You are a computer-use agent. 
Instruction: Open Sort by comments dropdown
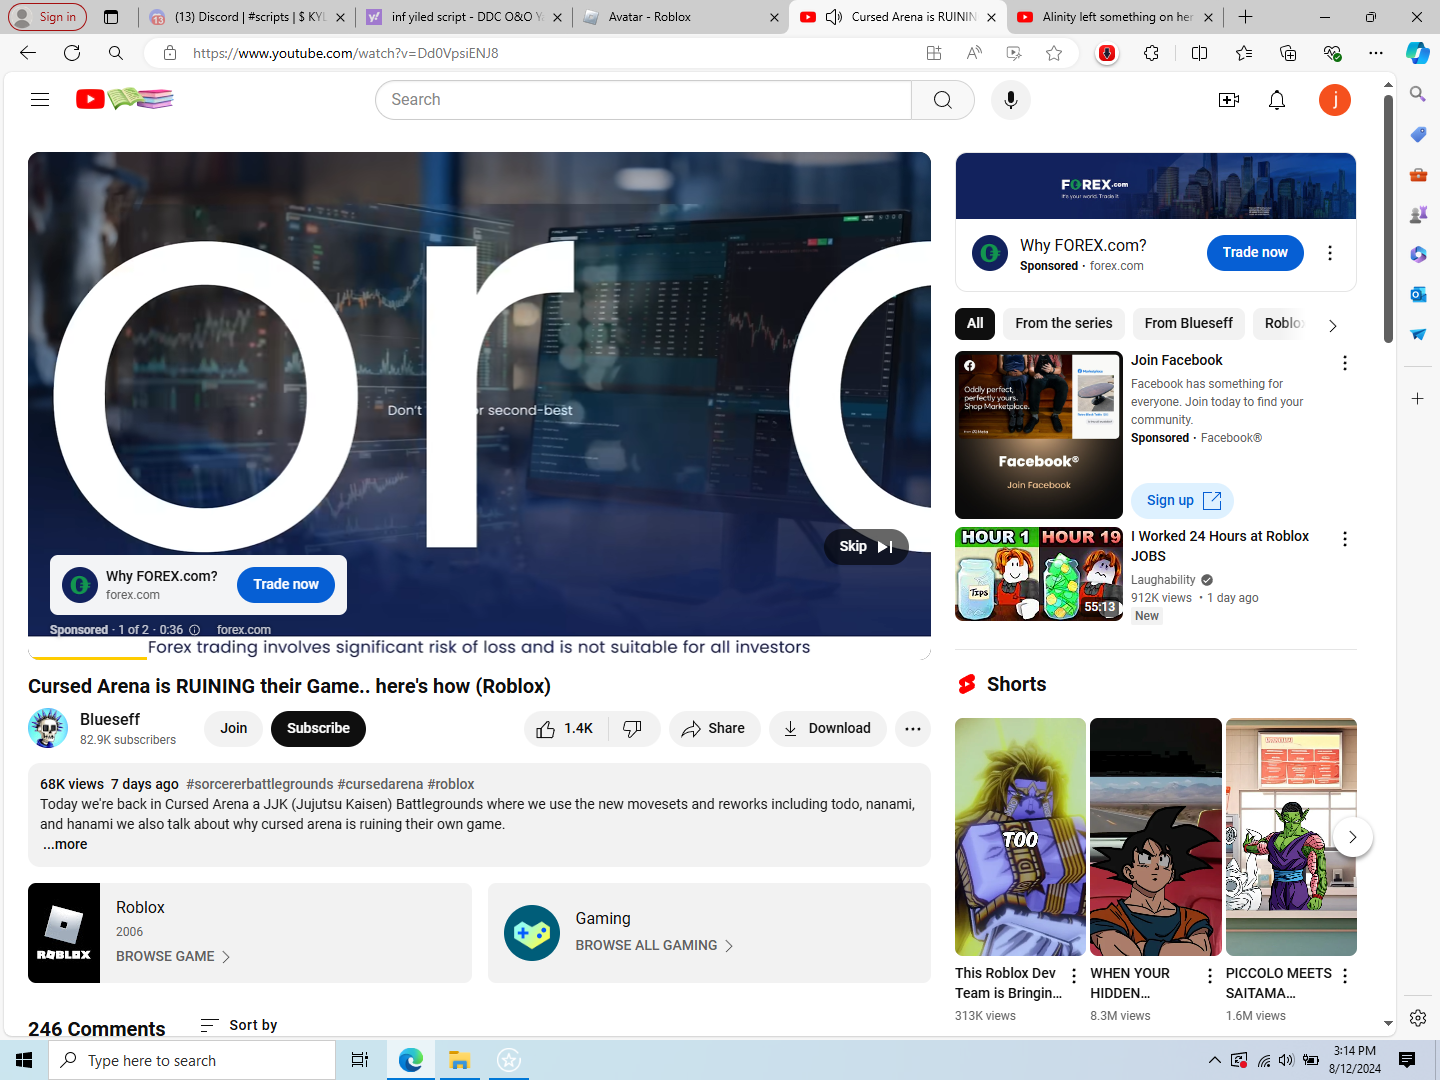click(x=239, y=1025)
